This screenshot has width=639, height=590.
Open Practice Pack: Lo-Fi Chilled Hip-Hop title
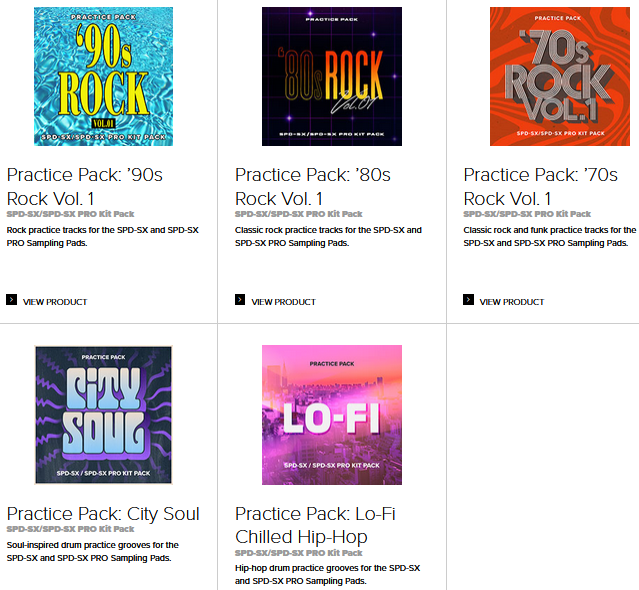pos(315,525)
